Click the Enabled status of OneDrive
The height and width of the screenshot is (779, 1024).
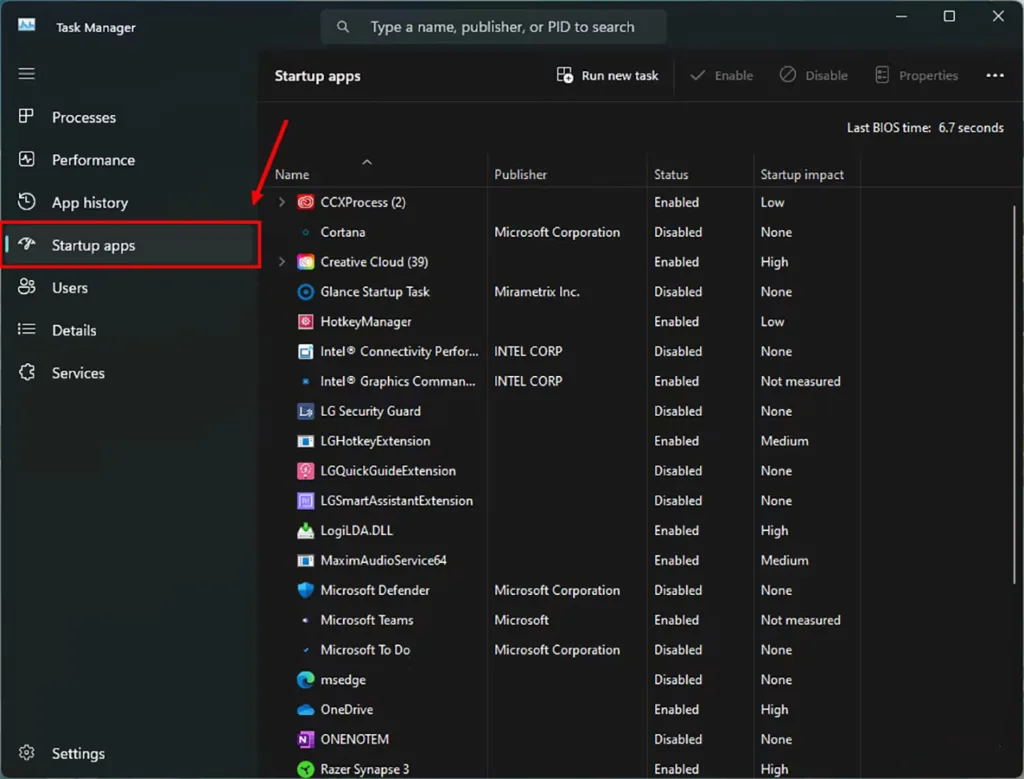coord(677,710)
